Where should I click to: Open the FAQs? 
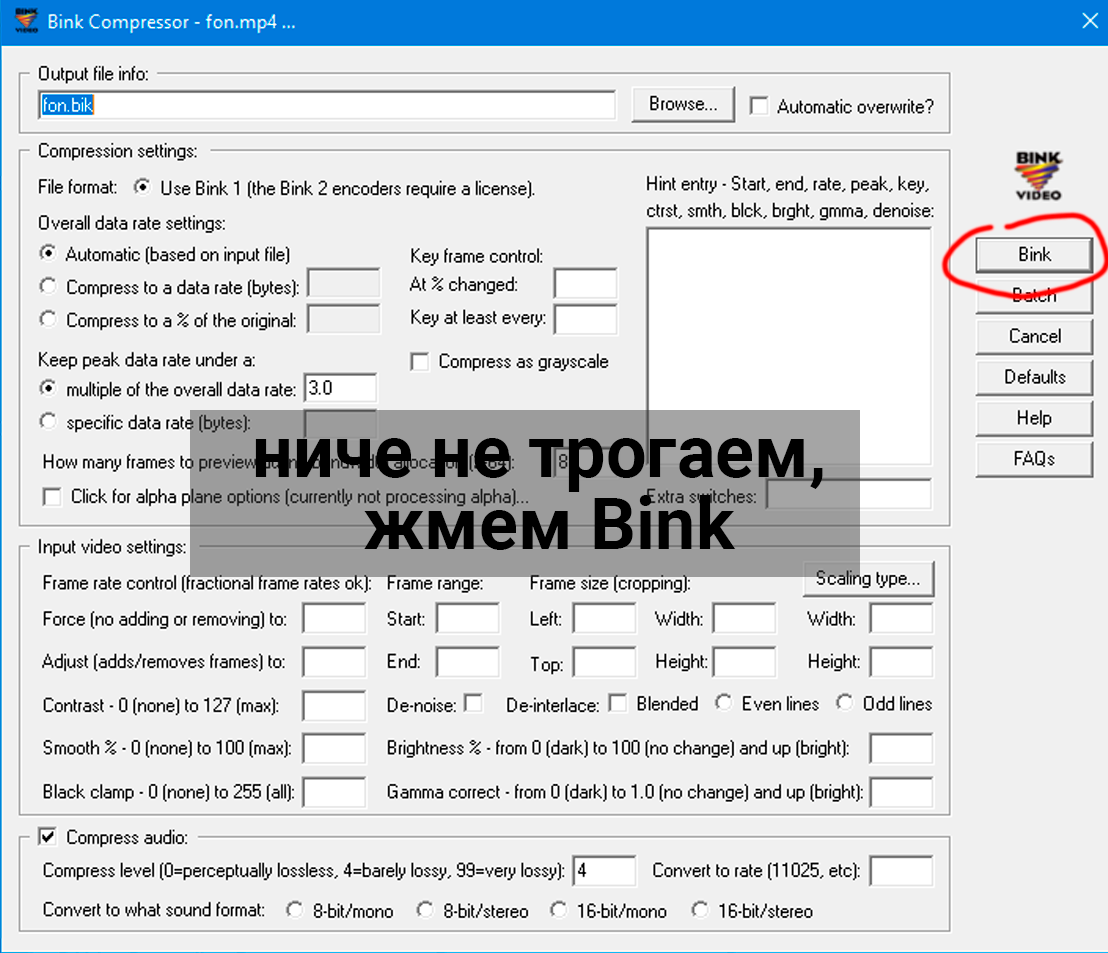coord(1034,459)
